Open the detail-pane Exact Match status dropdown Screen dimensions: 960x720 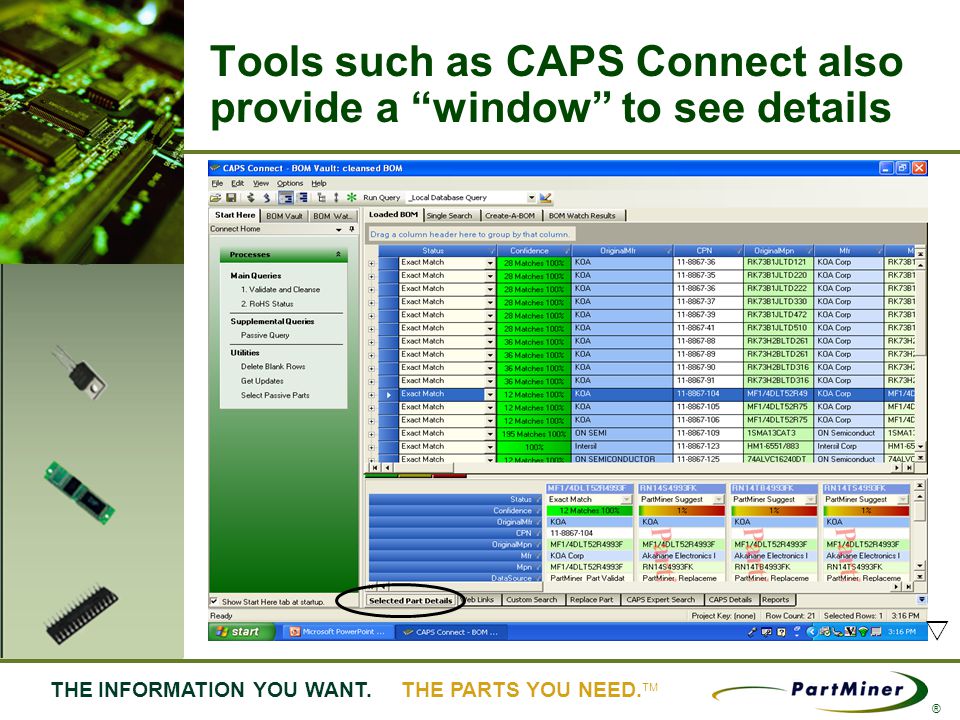[x=626, y=500]
